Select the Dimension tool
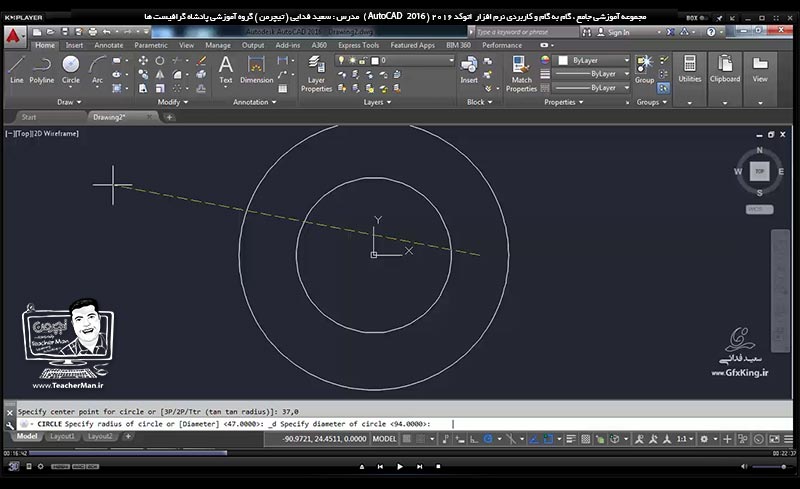Screen dimensions: 800x489 tap(256, 70)
